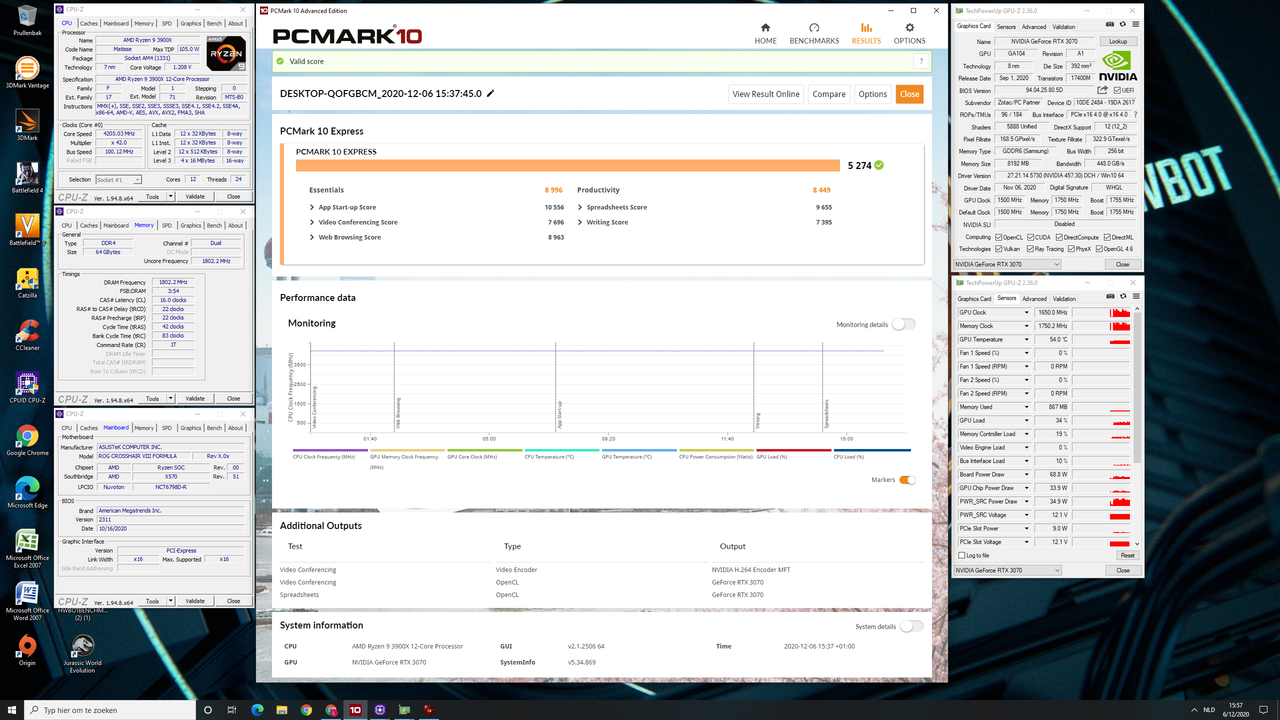The height and width of the screenshot is (720, 1280).
Task: Toggle Markers switch off
Action: [907, 480]
